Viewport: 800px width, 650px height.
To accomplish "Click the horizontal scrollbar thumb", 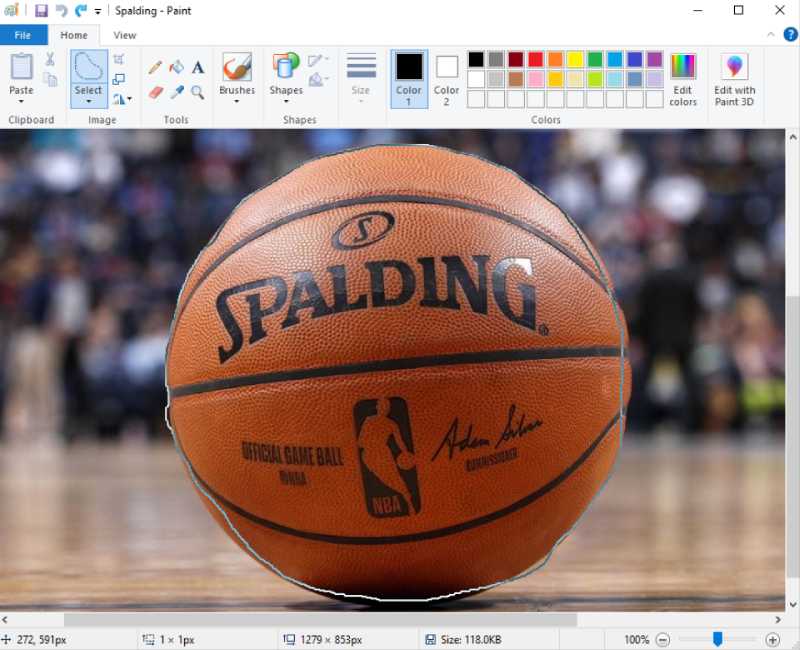I will (320, 619).
